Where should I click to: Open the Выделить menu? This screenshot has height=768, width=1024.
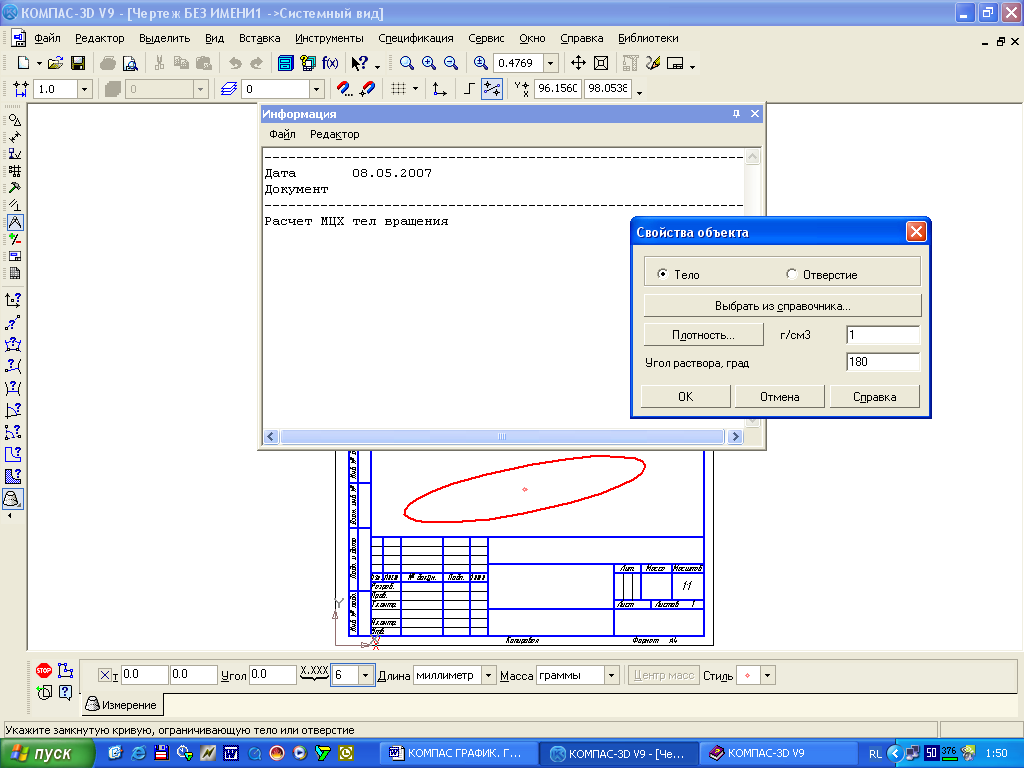pyautogui.click(x=165, y=39)
